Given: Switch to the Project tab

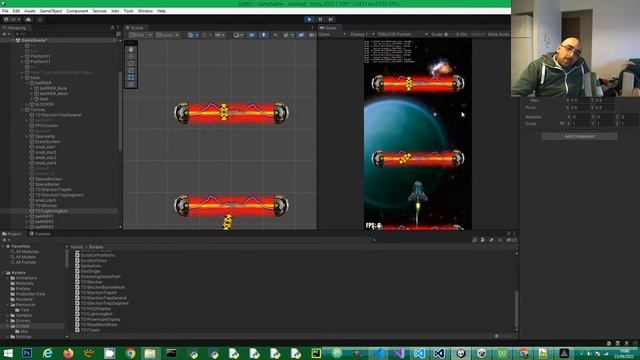Looking at the screenshot, I should coord(12,234).
